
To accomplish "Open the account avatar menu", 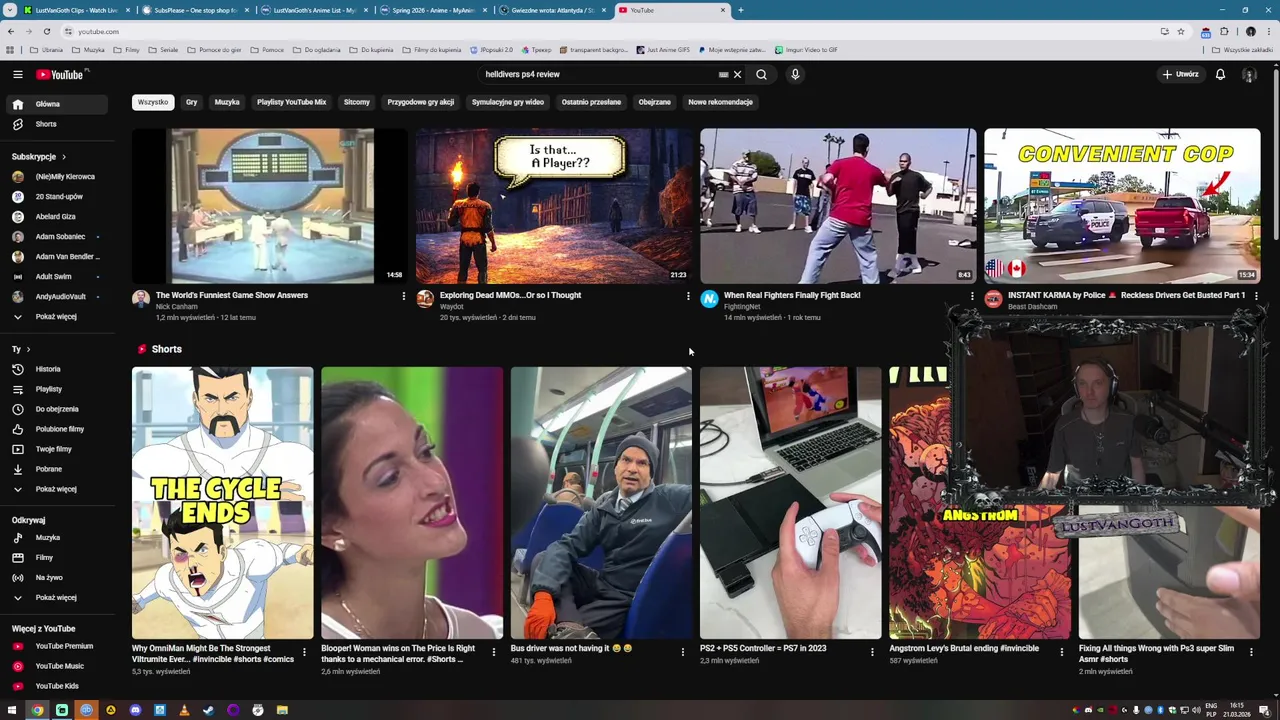I will (1249, 74).
